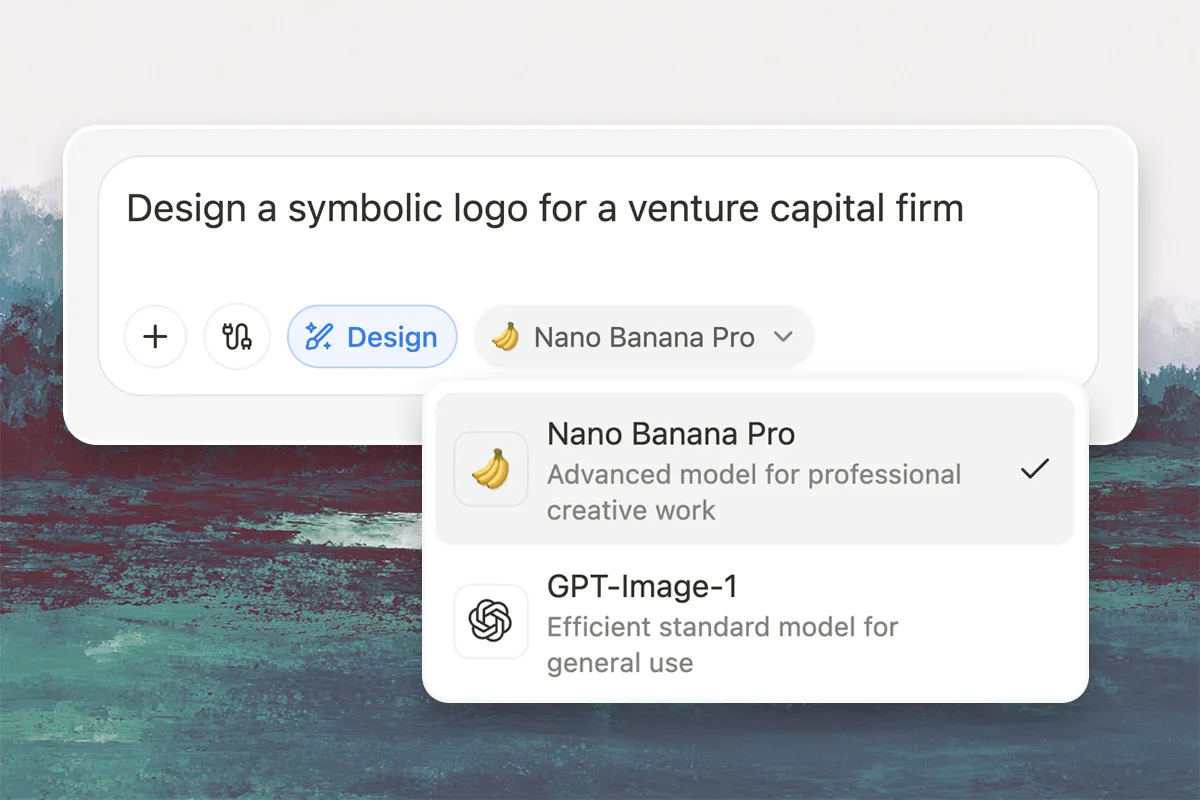Select Nano Banana Pro from the model list
The image size is (1200, 800).
coord(755,469)
